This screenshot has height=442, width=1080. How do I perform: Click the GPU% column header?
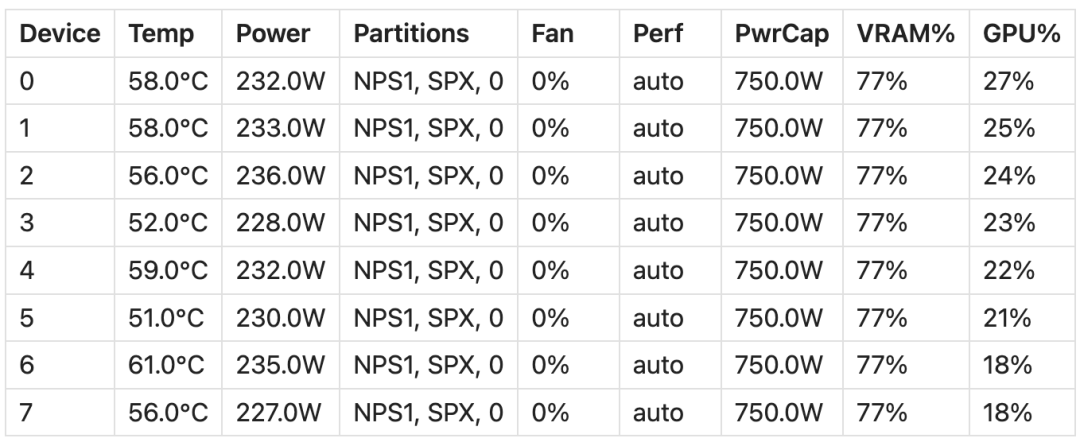[x=1021, y=33]
